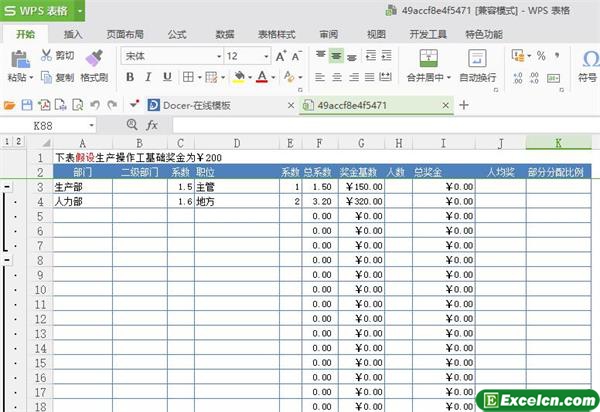Click the increase font size icon
600x412 pixels.
(281, 56)
